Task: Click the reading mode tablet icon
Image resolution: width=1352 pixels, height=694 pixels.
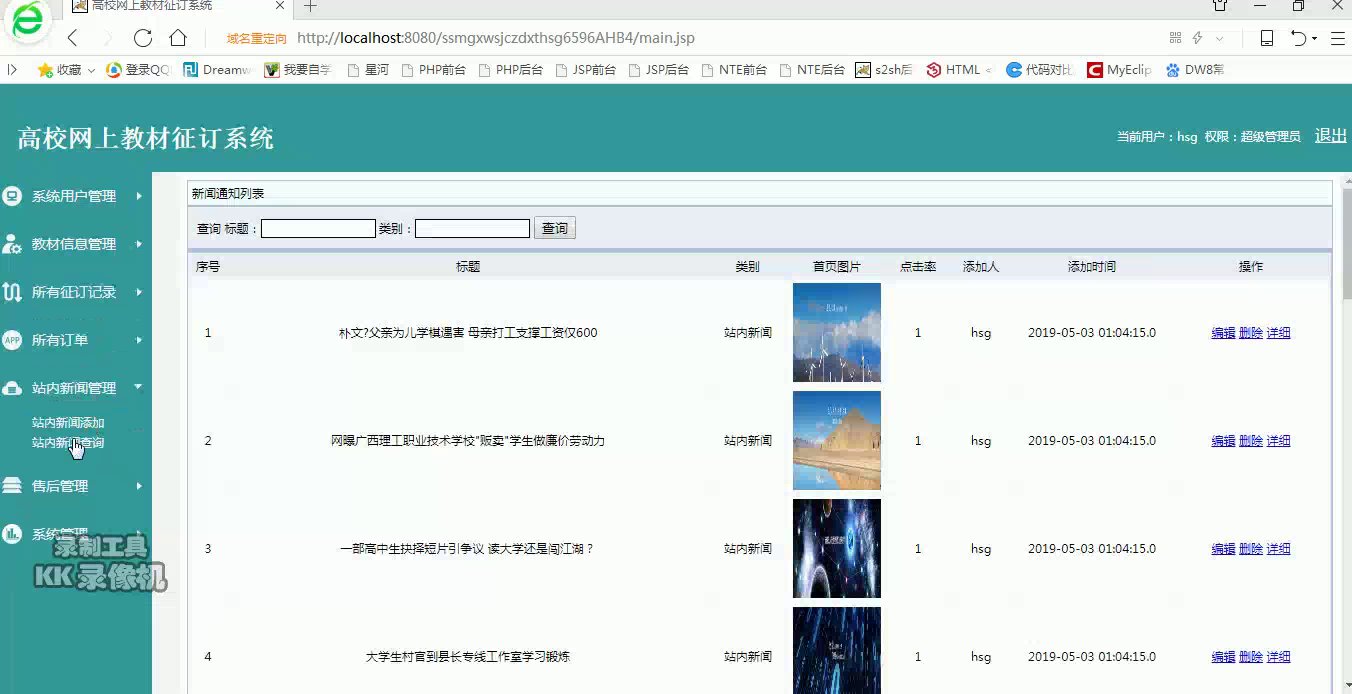Action: coord(1266,38)
